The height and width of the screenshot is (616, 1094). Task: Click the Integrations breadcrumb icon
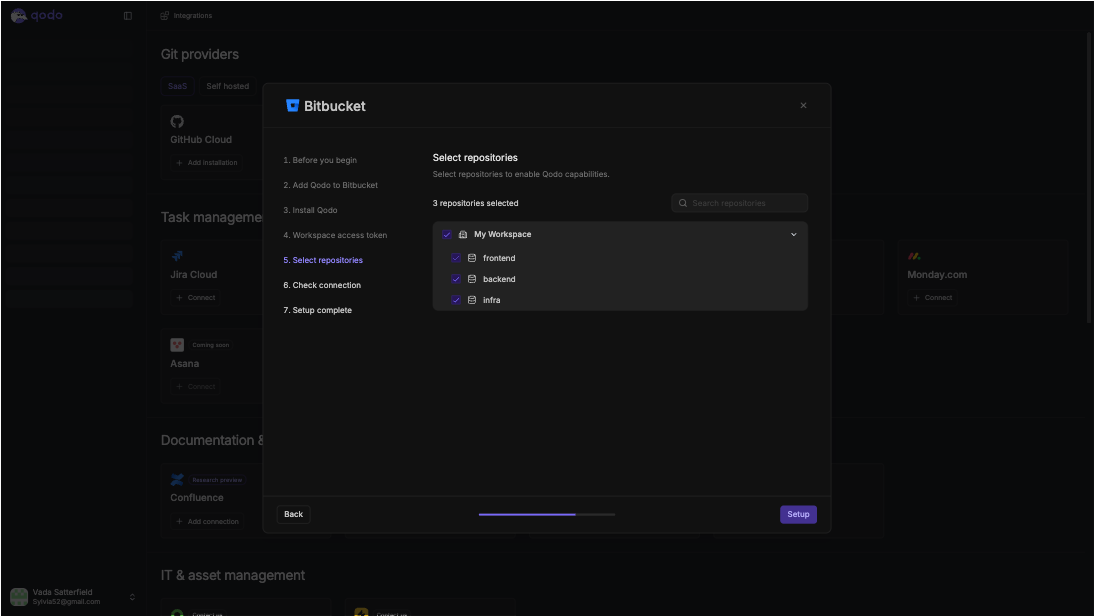coord(165,15)
